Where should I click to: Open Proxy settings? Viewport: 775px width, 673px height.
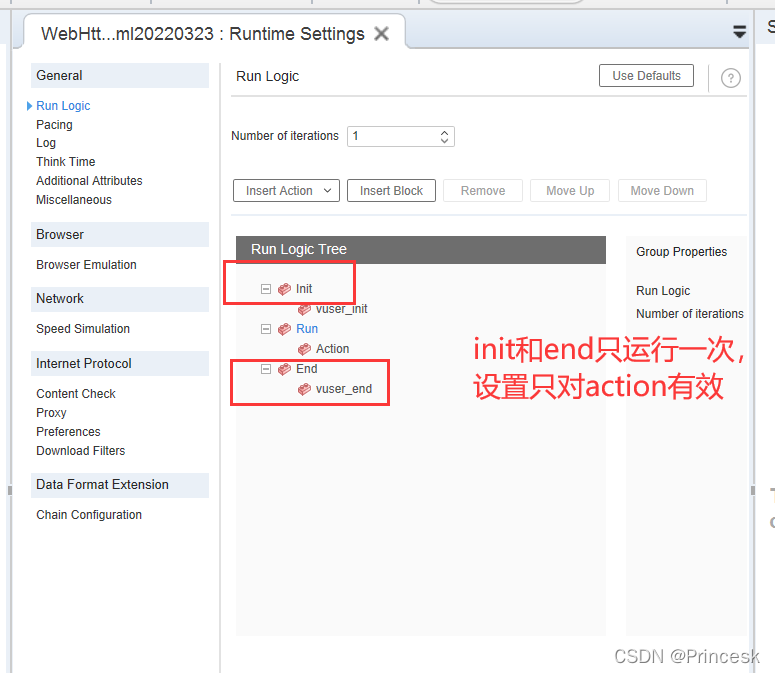tap(51, 413)
